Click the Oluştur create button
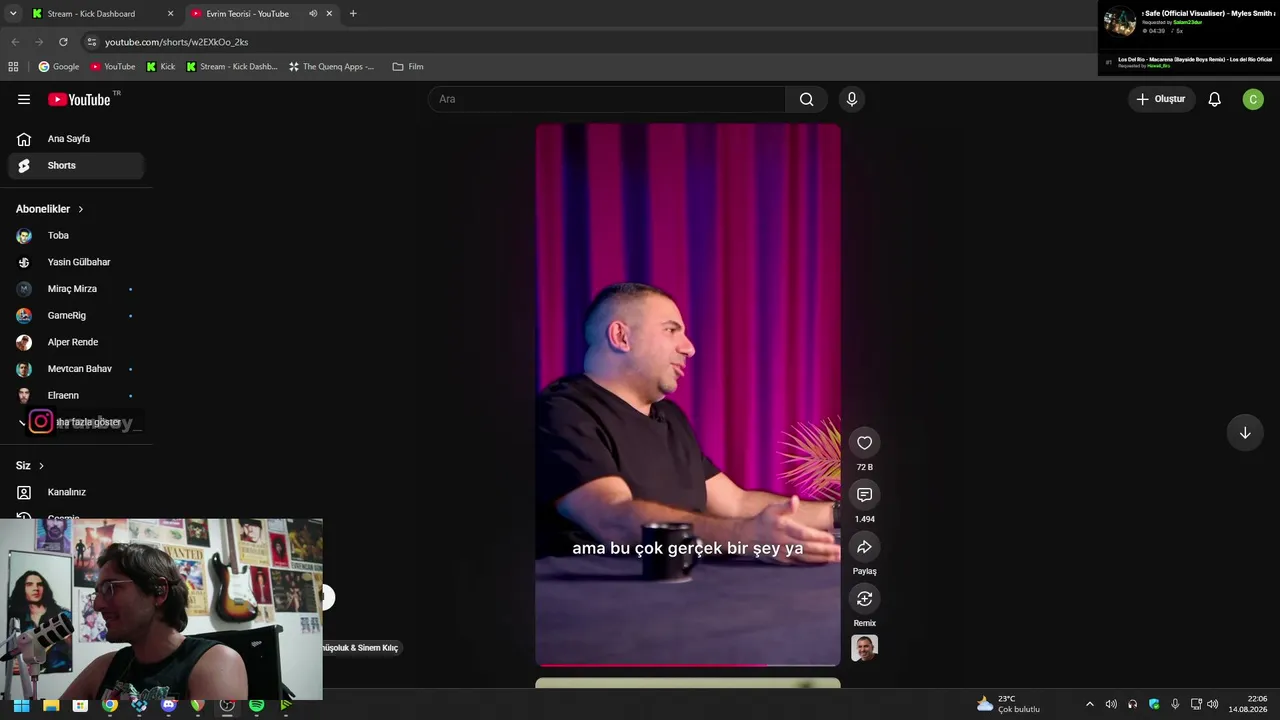 [x=1161, y=99]
